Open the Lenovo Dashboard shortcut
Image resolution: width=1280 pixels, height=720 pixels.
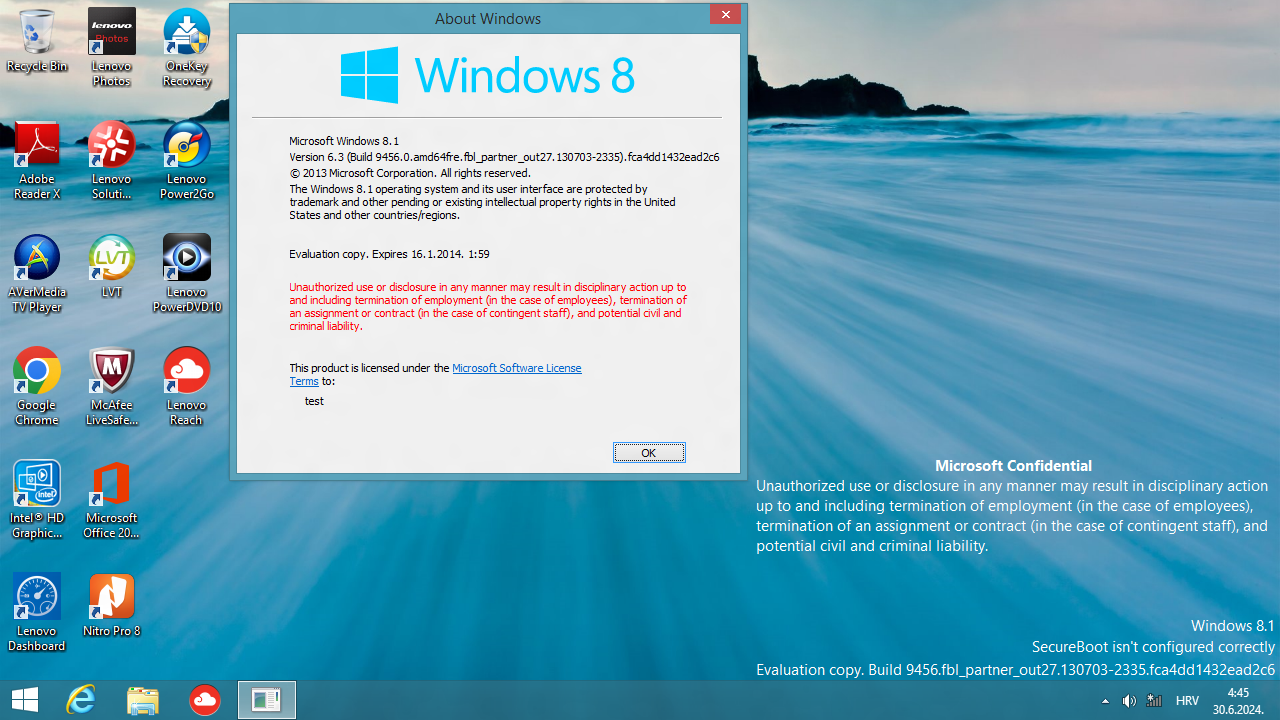[37, 612]
